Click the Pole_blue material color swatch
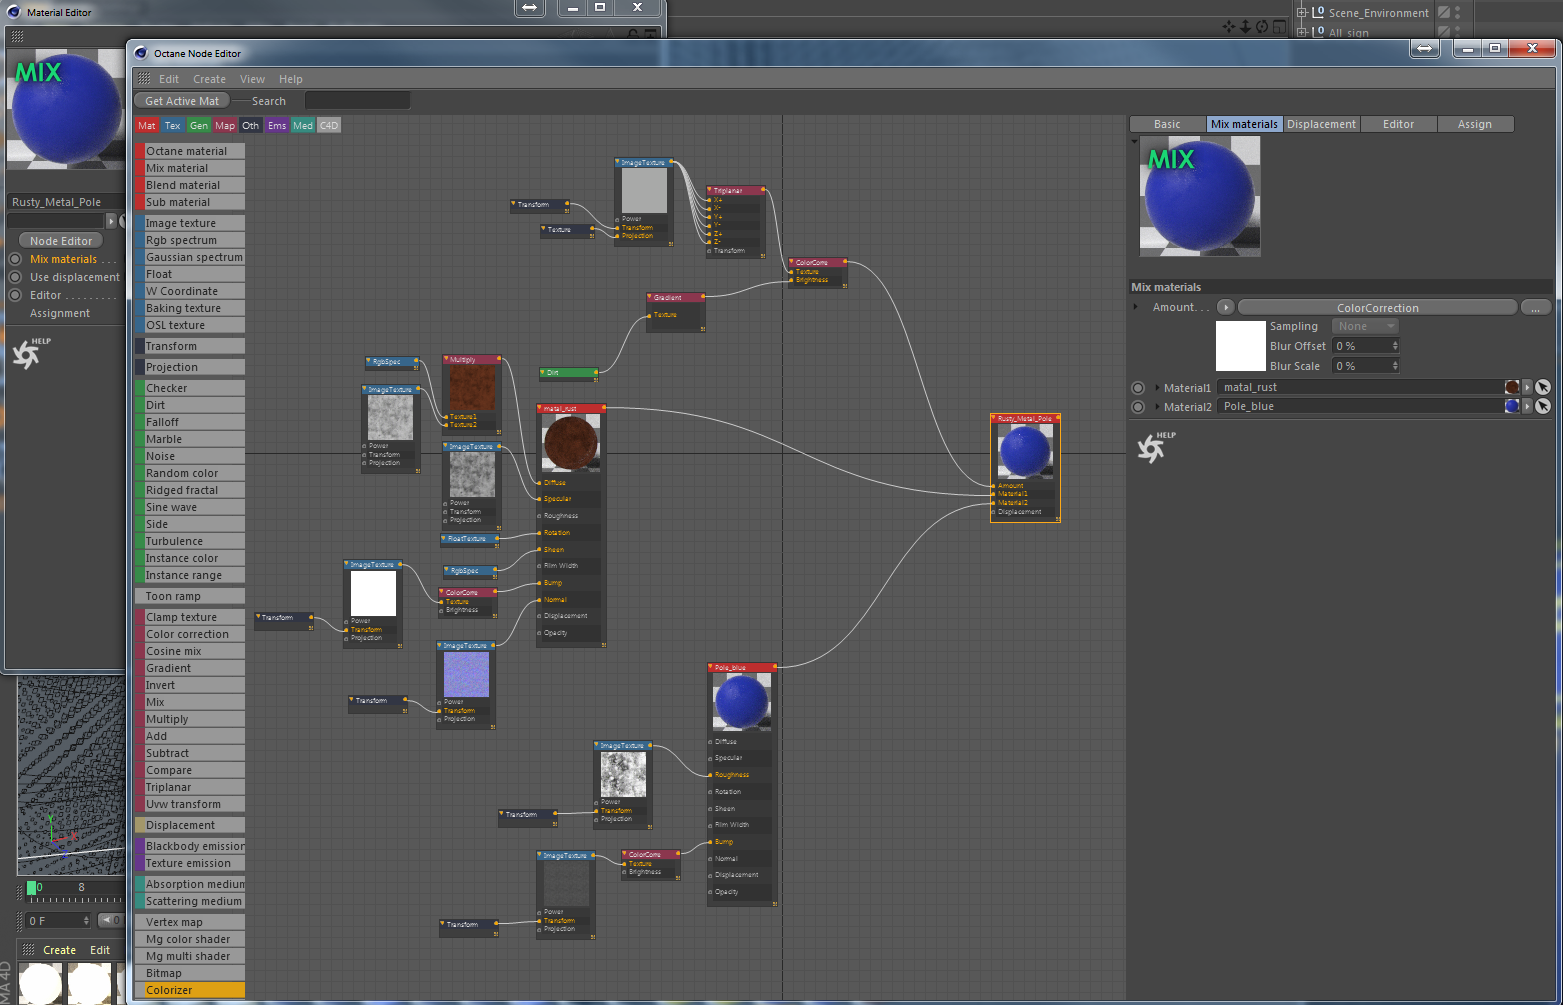Viewport: 1563px width, 1005px height. pyautogui.click(x=1512, y=406)
